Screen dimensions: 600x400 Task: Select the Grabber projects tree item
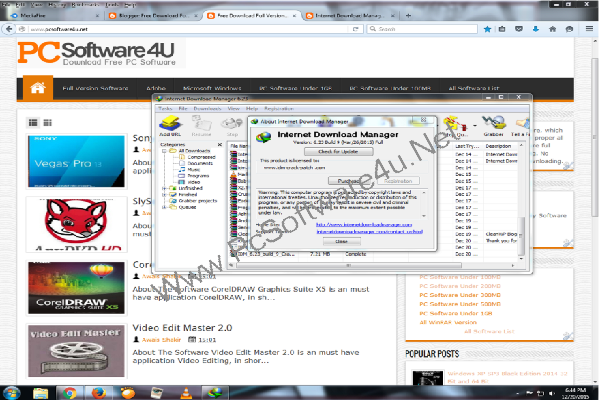198,201
